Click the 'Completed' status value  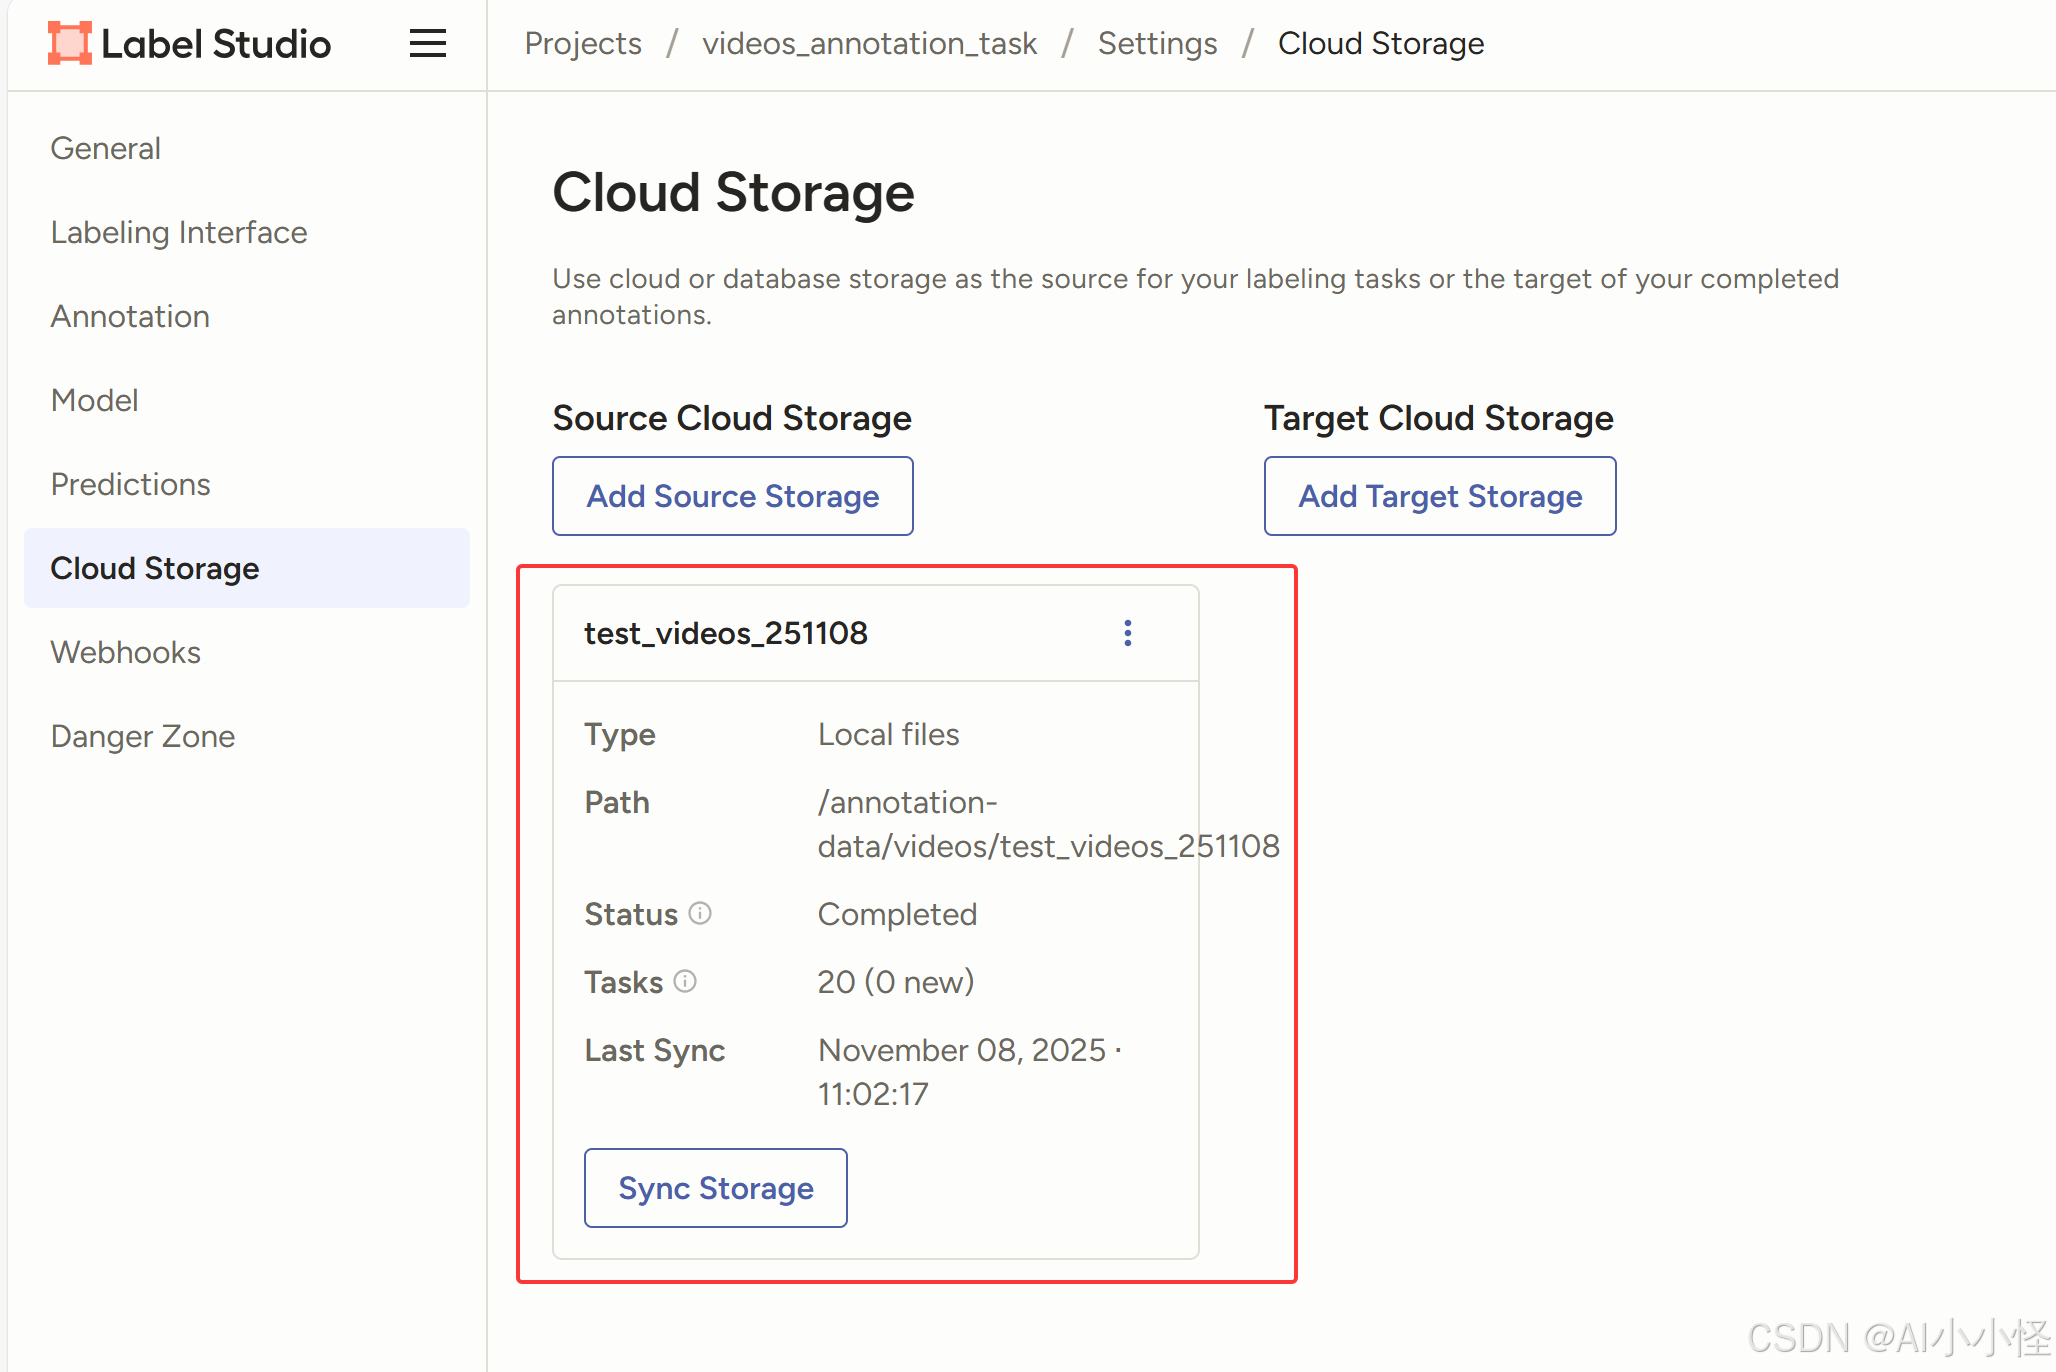click(898, 914)
